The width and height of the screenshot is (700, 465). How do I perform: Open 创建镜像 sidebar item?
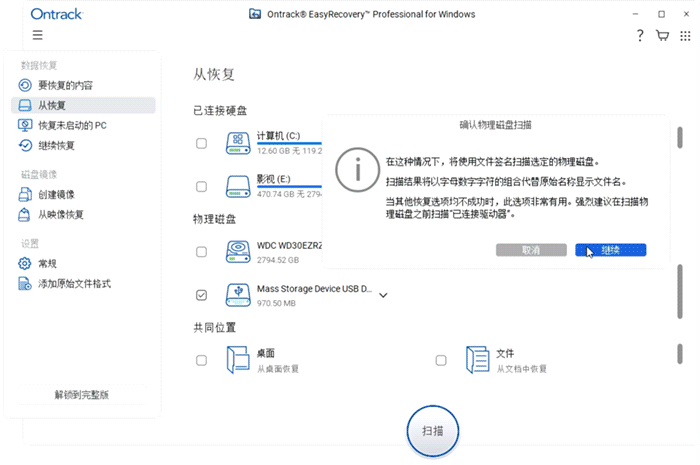tap(83, 195)
